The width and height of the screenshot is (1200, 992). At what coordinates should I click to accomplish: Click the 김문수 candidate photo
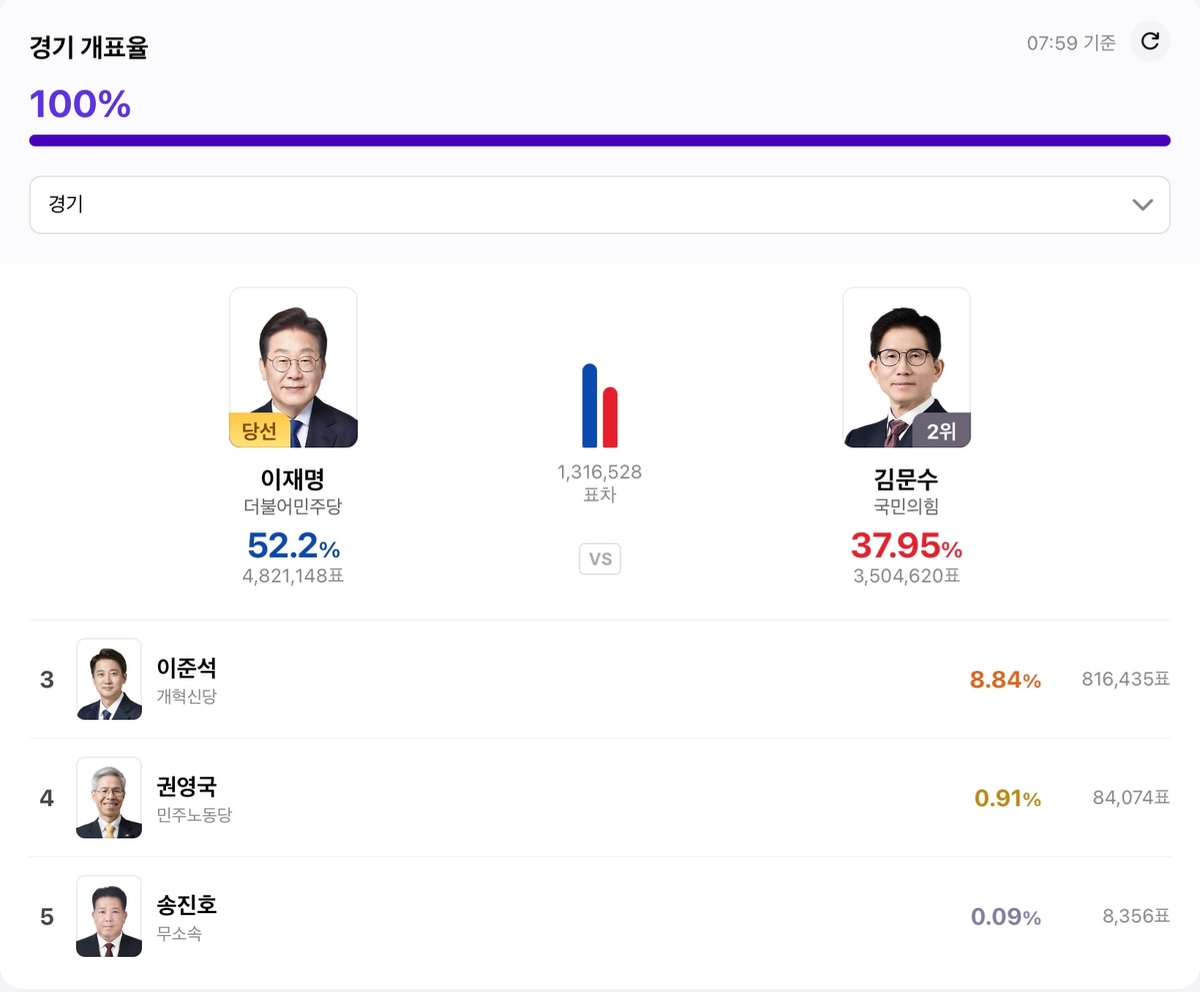click(x=906, y=366)
